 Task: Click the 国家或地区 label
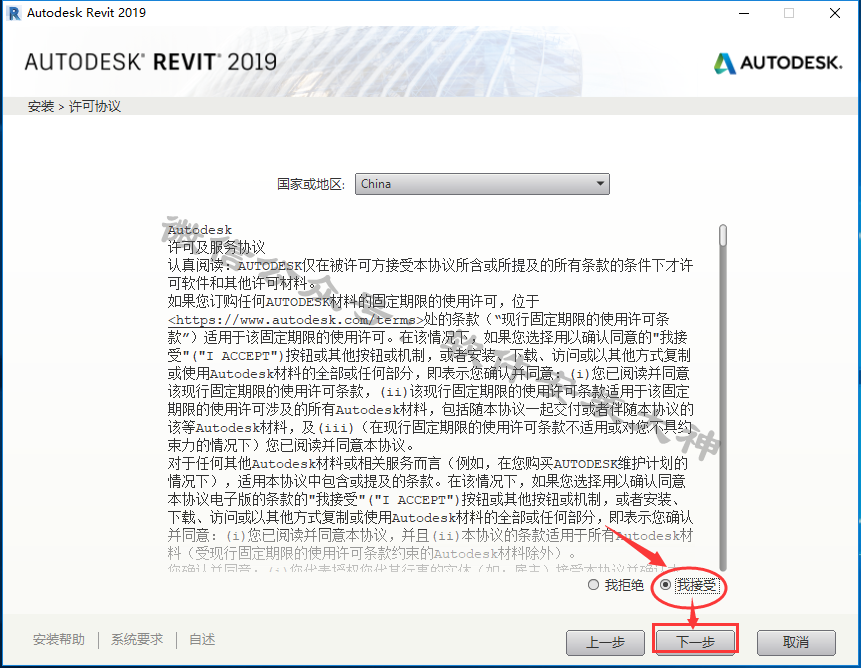click(x=311, y=184)
